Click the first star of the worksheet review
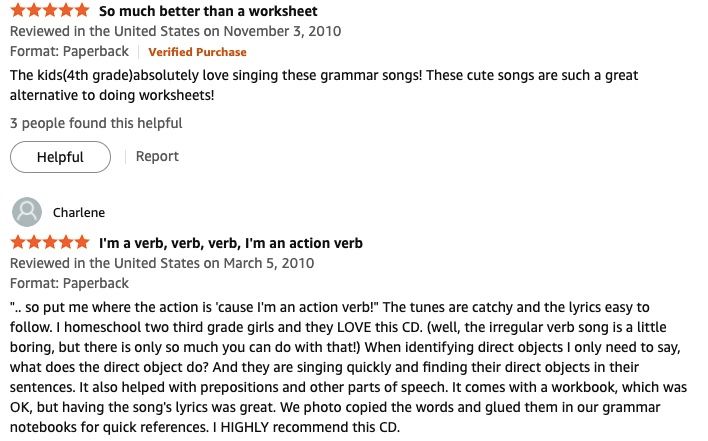 [18, 12]
